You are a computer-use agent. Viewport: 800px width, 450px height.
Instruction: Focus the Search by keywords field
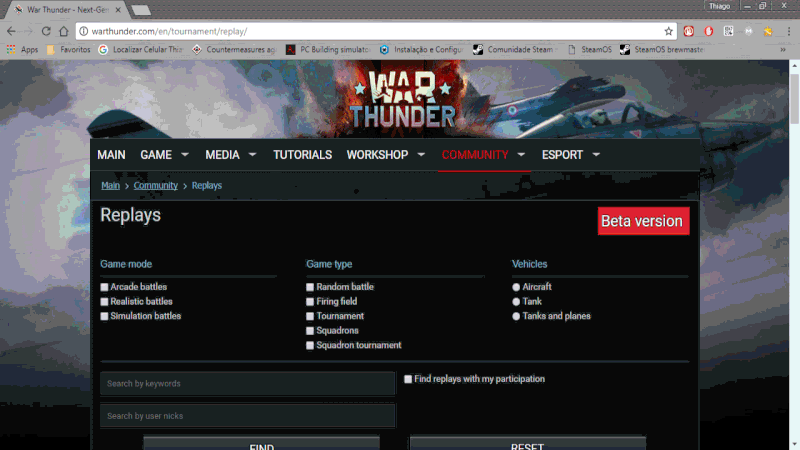point(247,384)
